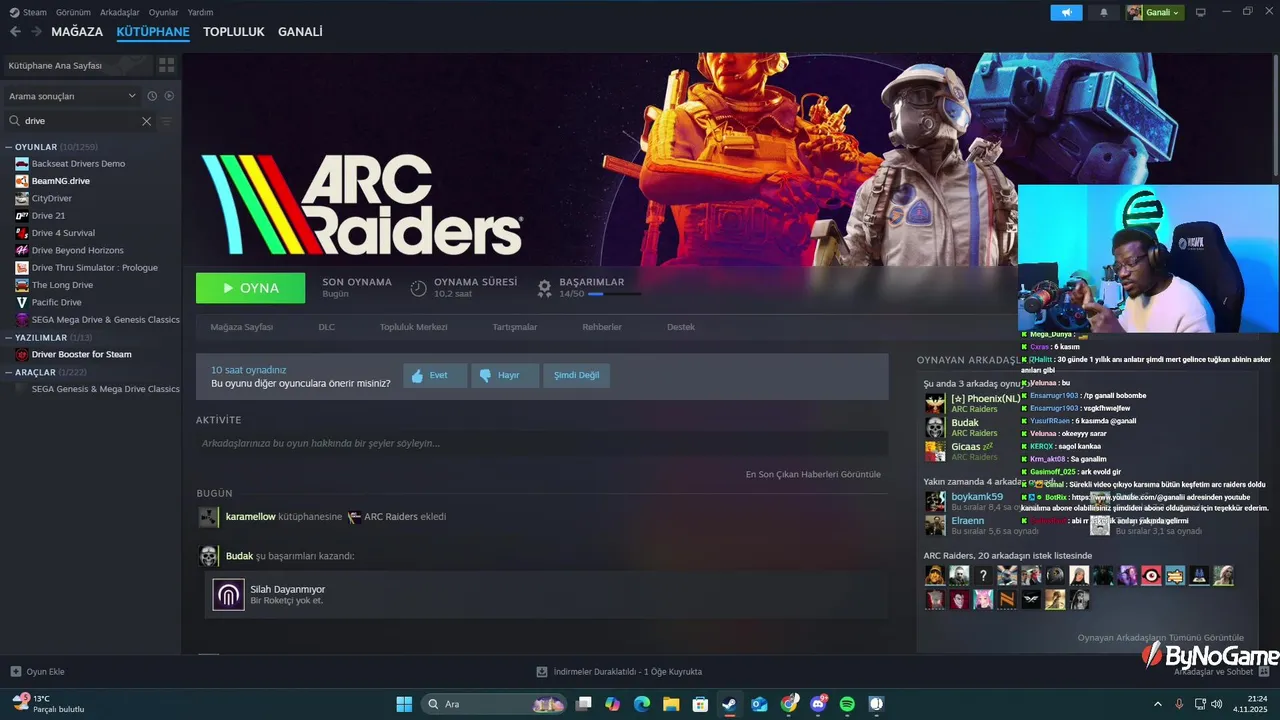Open the Tartışmalar tab
1280x720 pixels.
coord(515,327)
